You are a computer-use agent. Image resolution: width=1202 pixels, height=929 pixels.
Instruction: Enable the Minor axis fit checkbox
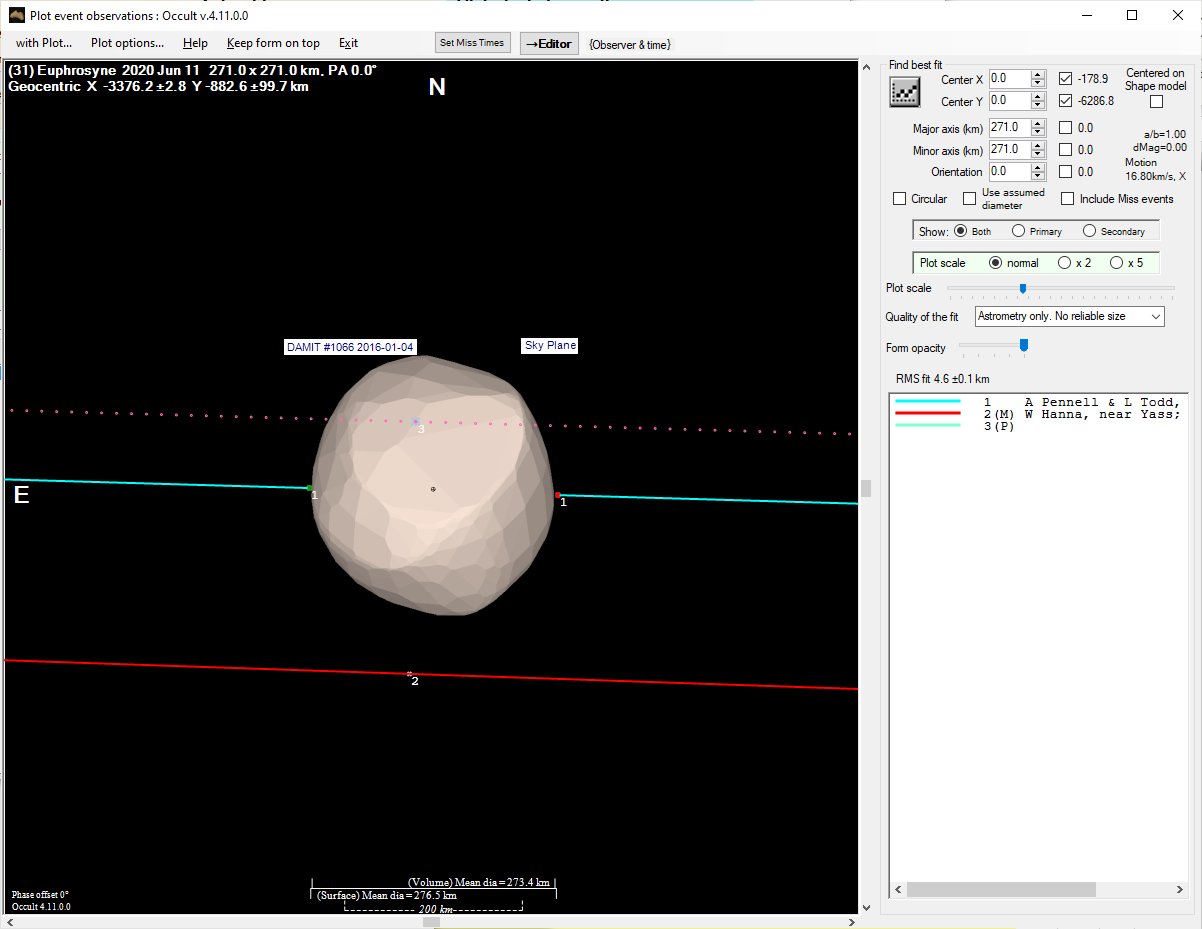[1066, 150]
